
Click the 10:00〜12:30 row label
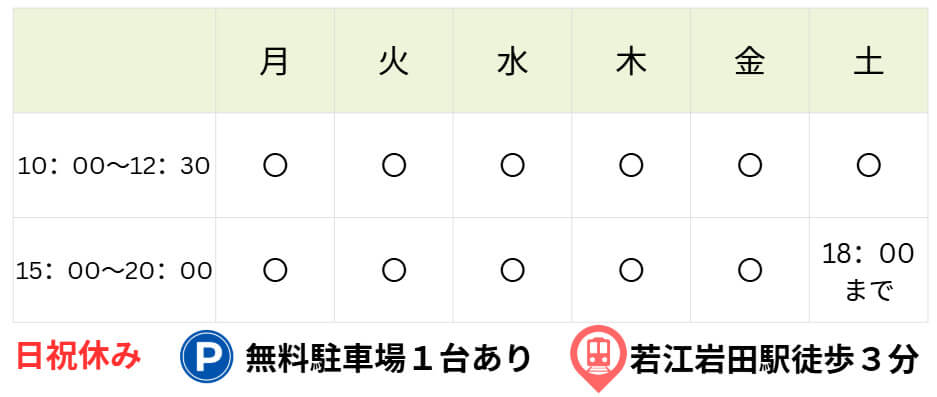(x=114, y=166)
